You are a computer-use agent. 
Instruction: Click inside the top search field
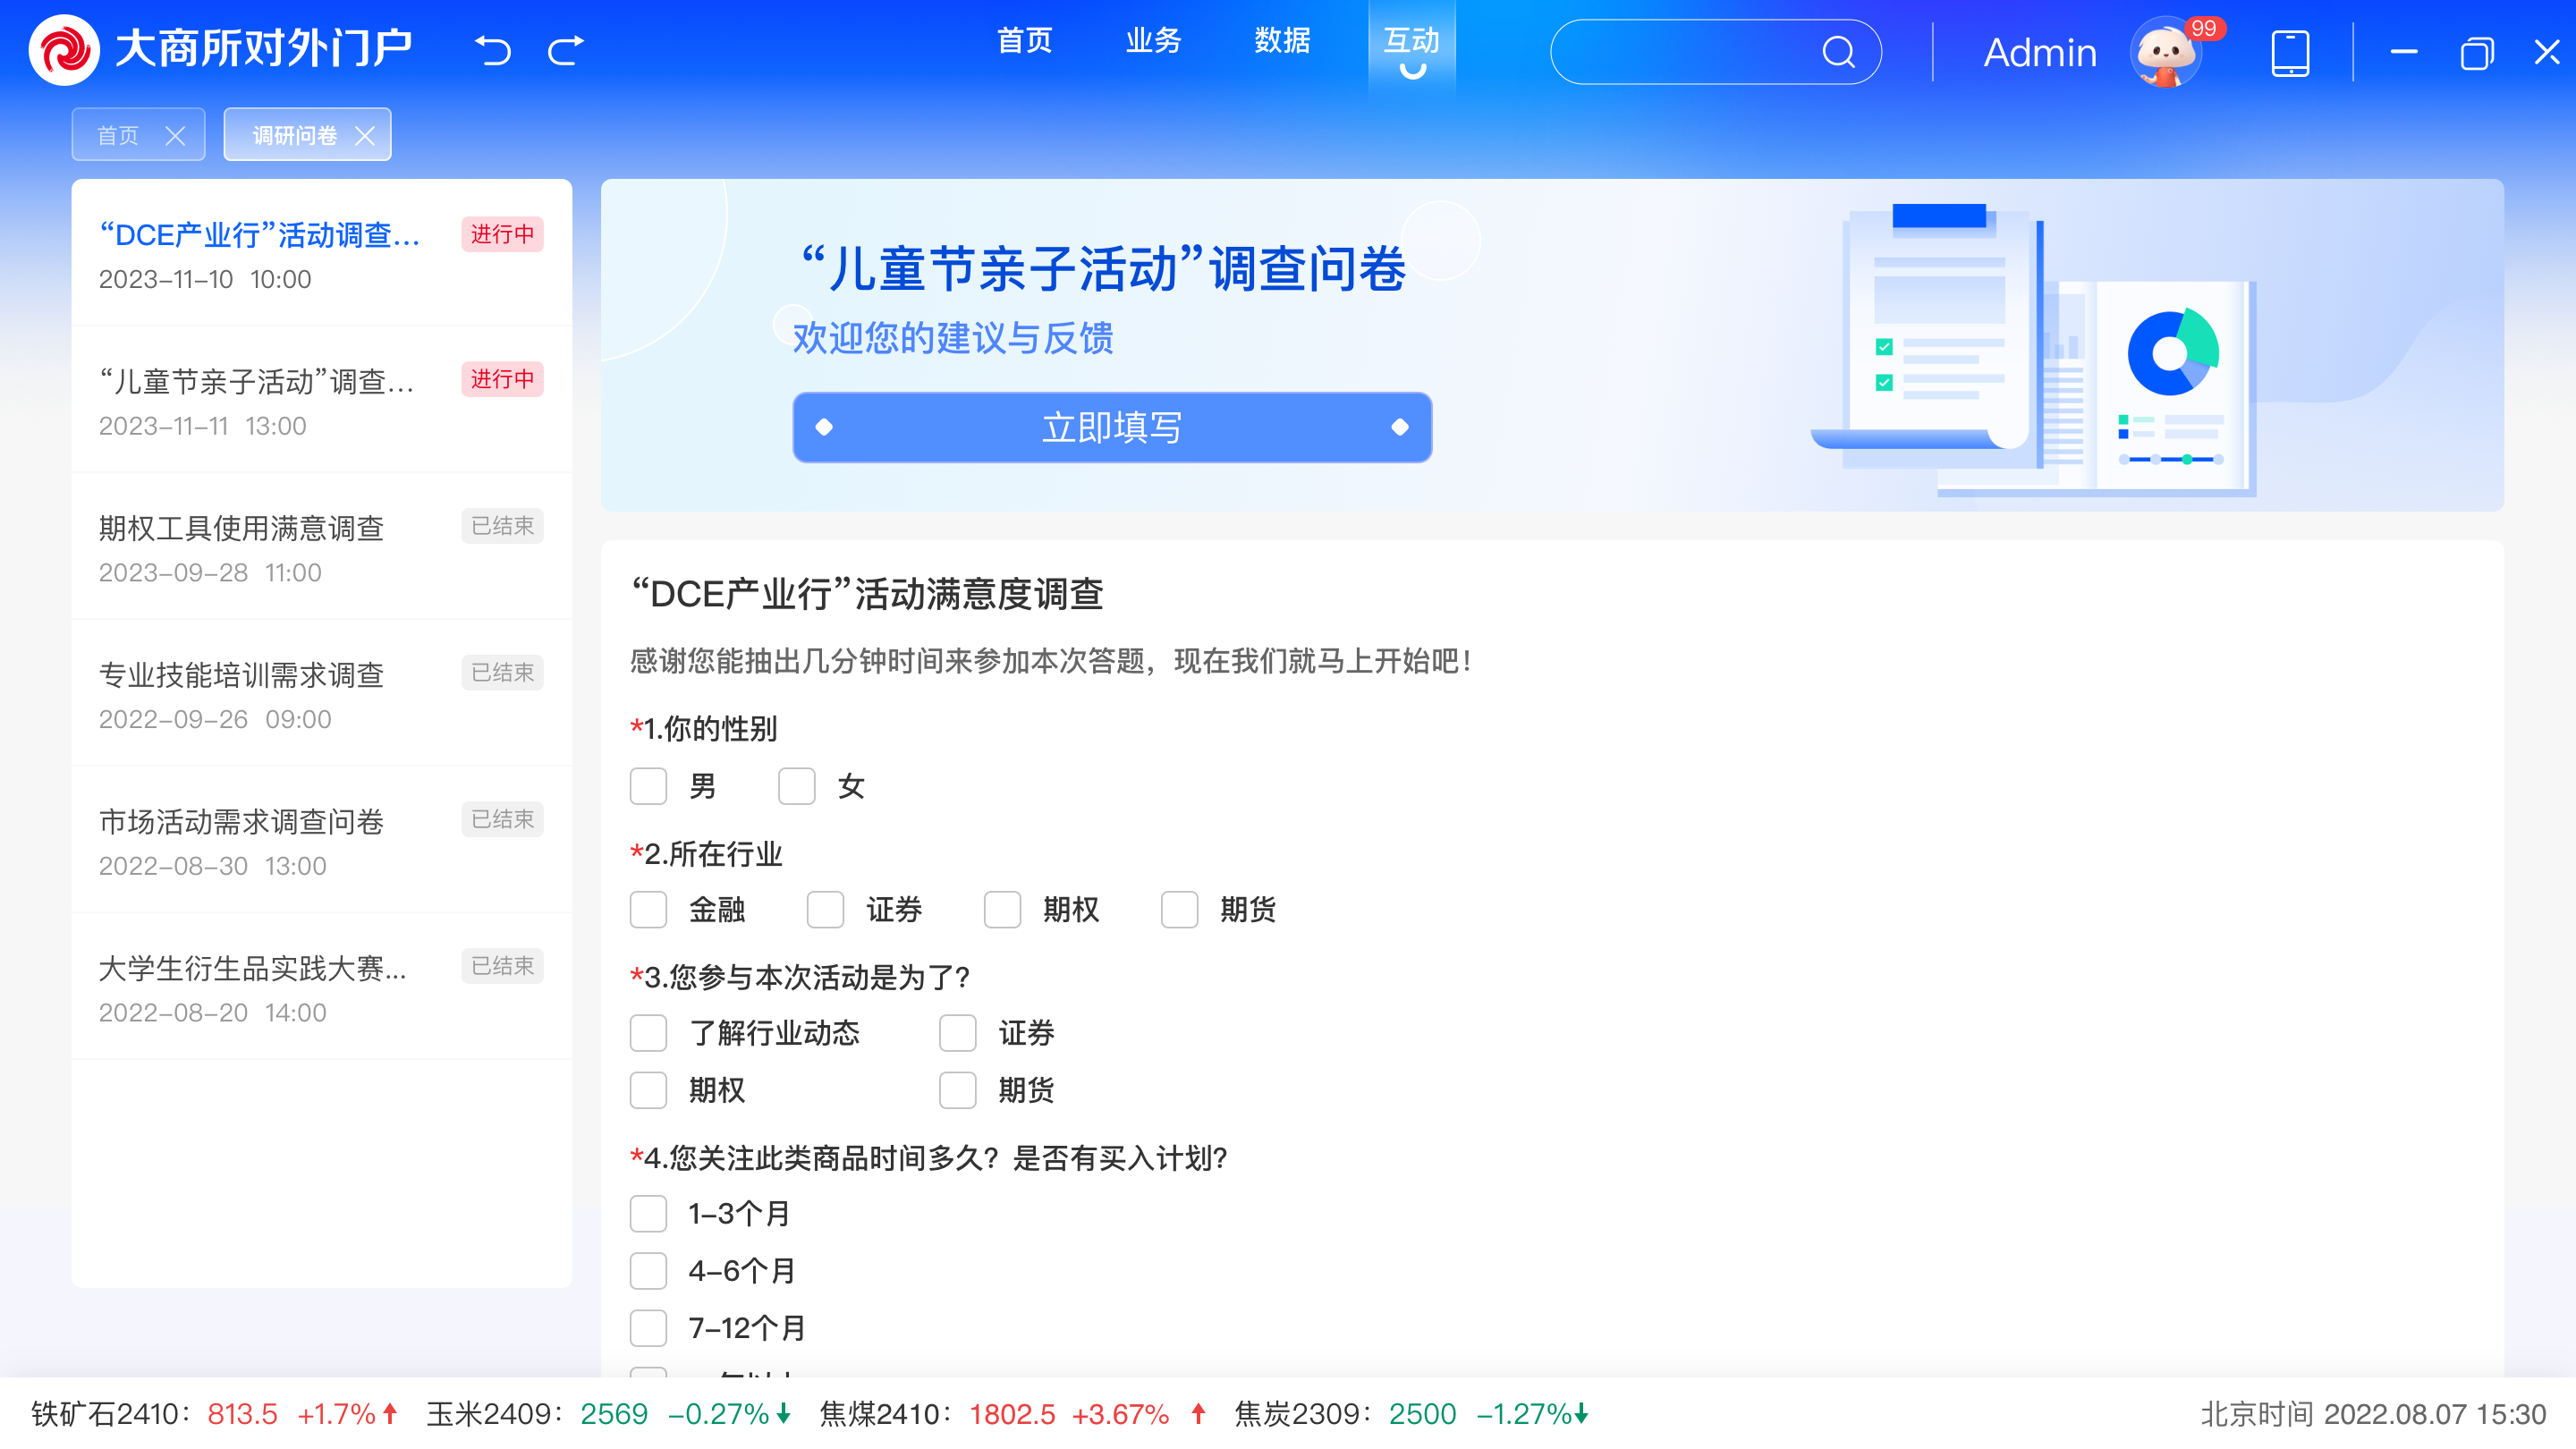(1680, 52)
